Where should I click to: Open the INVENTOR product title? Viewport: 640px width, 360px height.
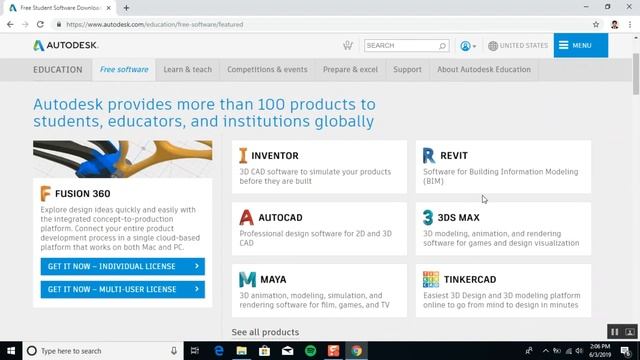(x=275, y=156)
